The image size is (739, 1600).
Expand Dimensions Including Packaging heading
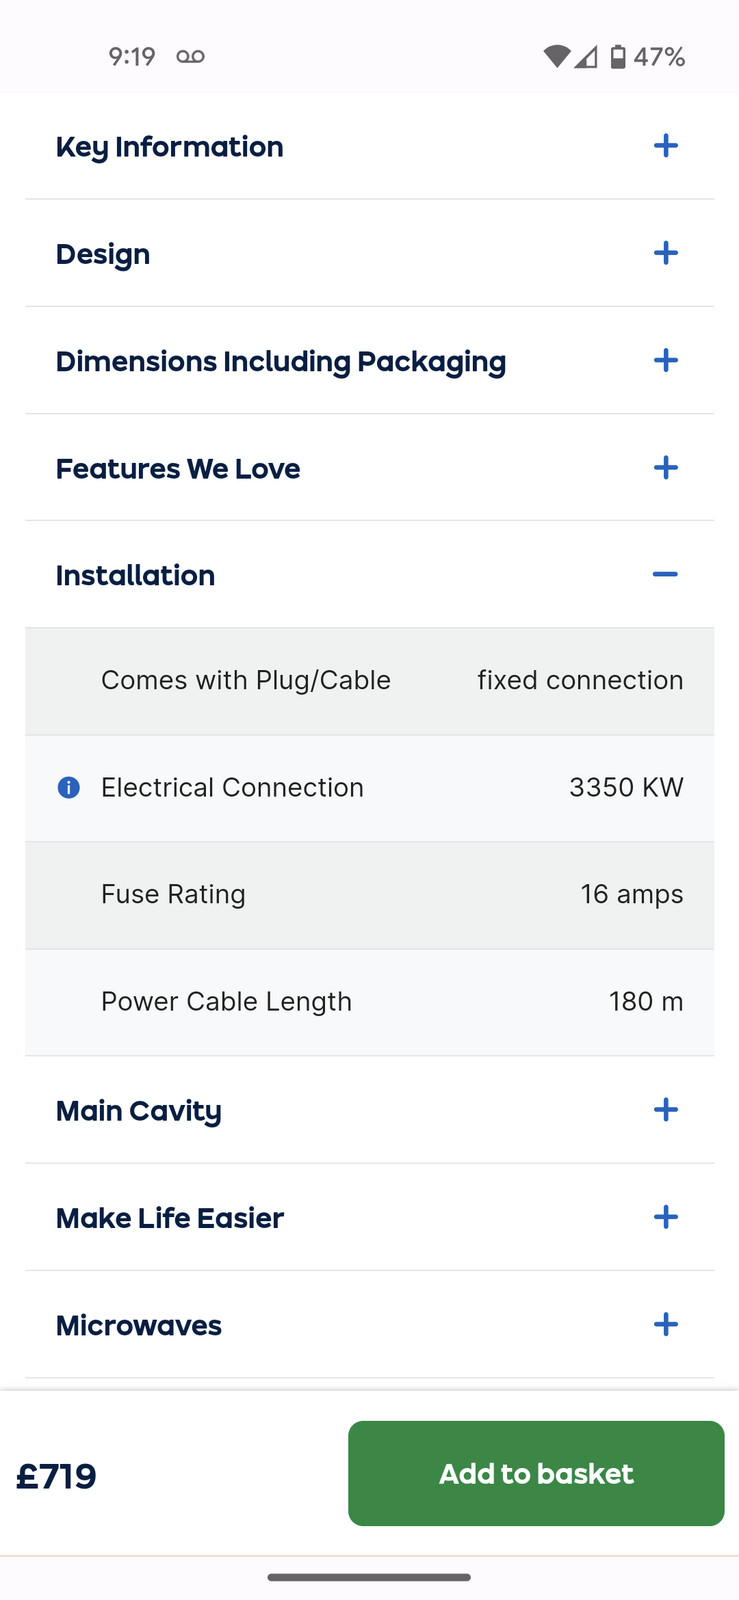pos(281,361)
